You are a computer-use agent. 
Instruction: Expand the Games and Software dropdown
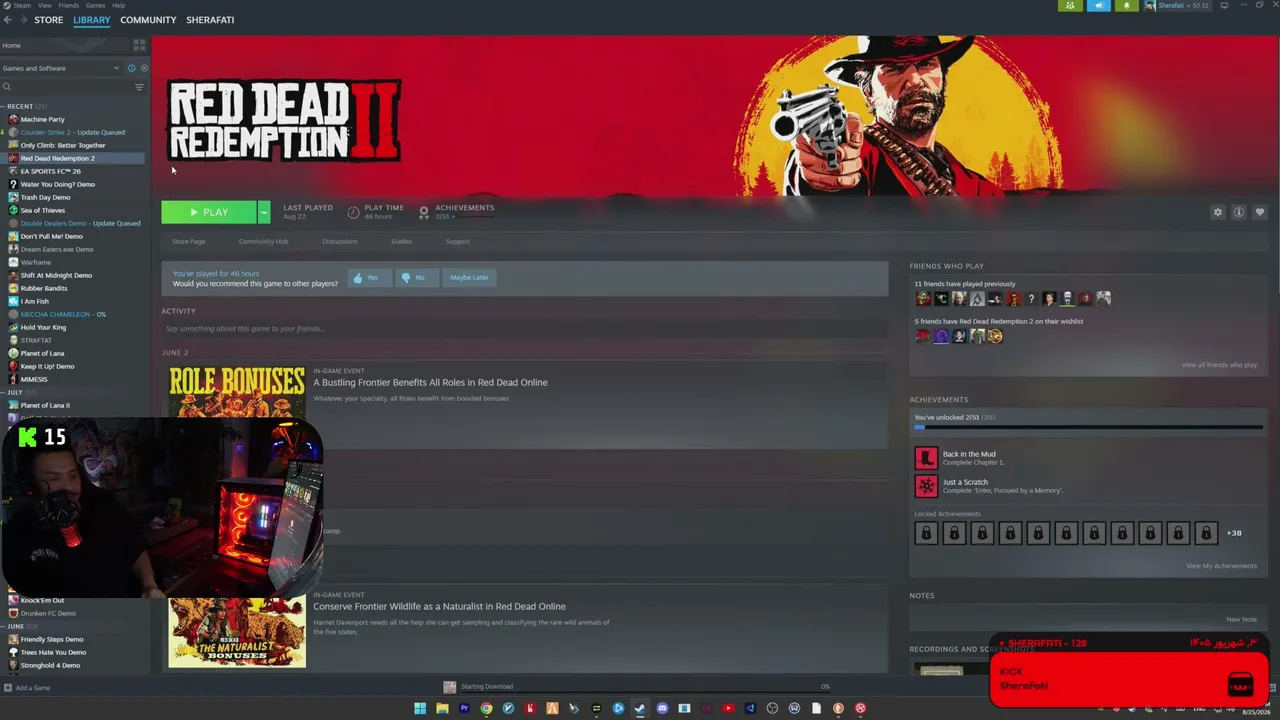pos(116,68)
